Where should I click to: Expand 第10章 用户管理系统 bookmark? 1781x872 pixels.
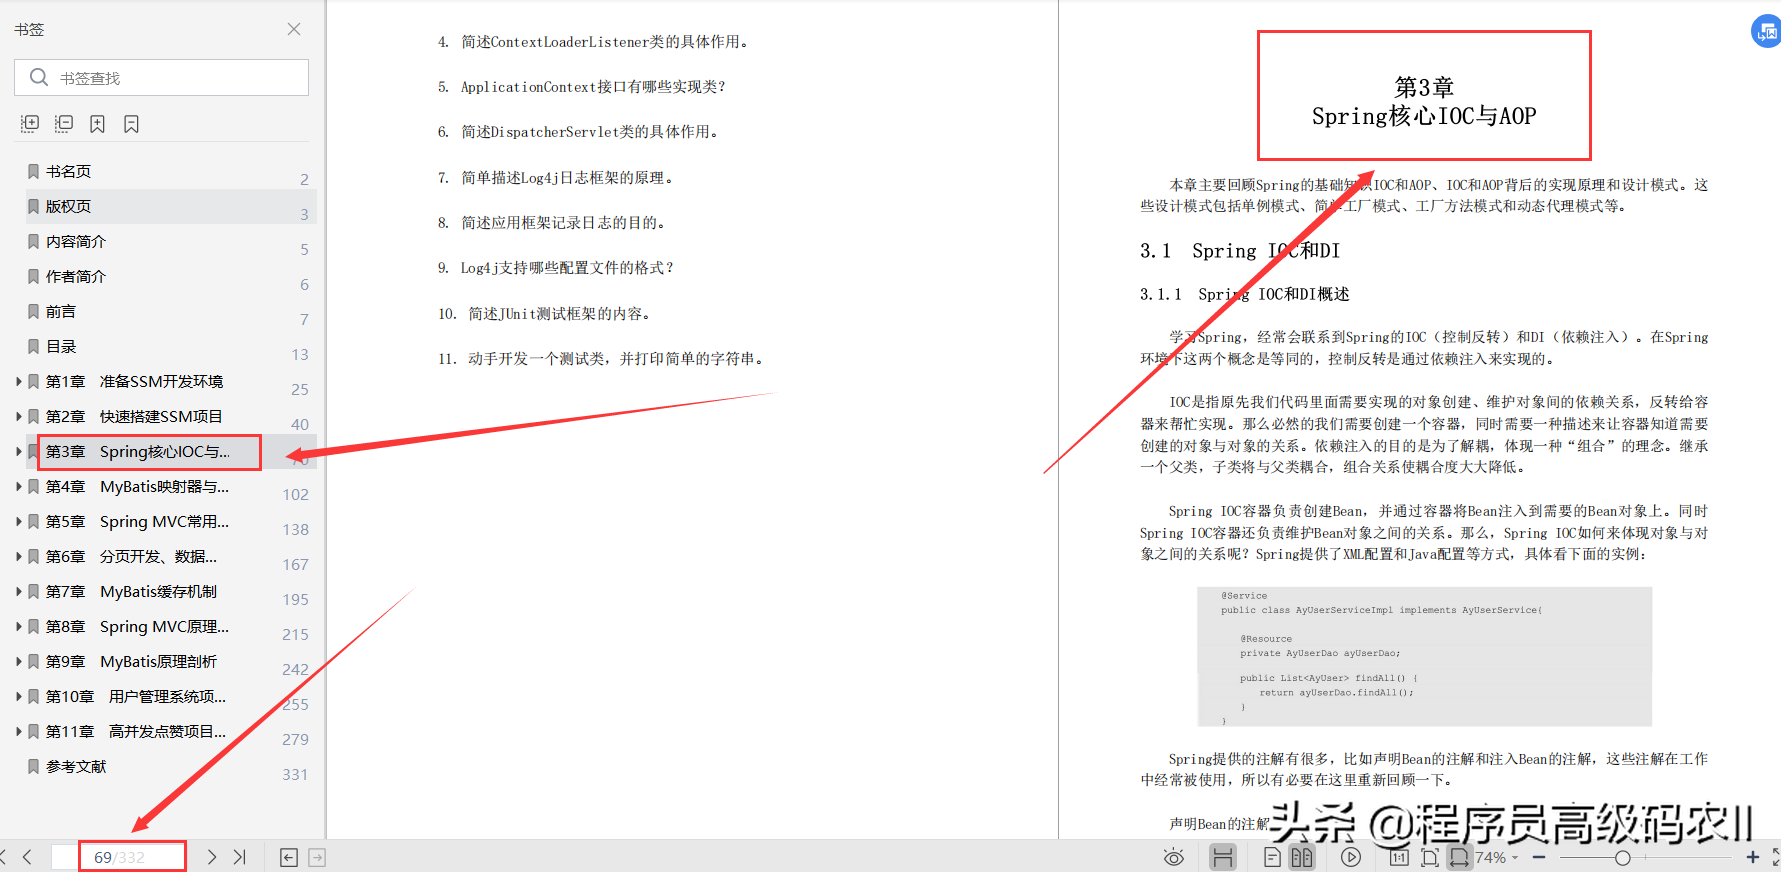coord(19,696)
